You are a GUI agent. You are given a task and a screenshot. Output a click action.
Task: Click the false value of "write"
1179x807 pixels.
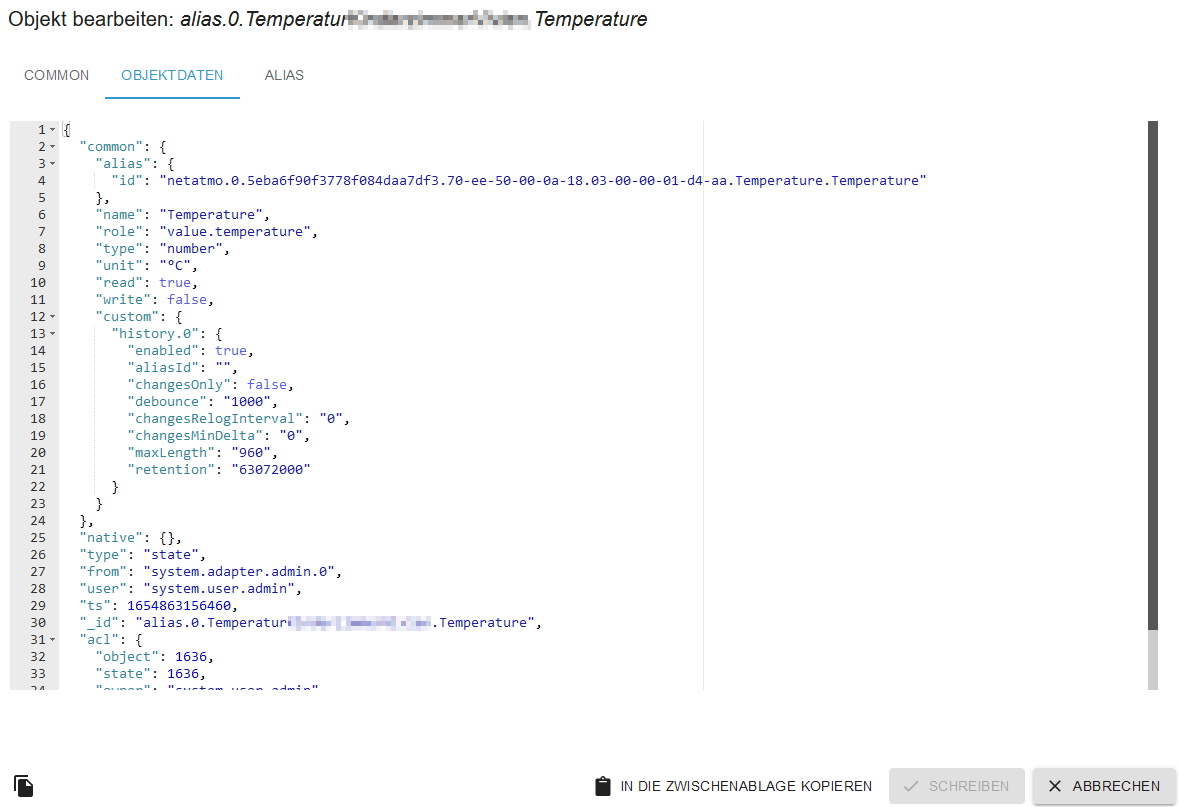pos(187,299)
